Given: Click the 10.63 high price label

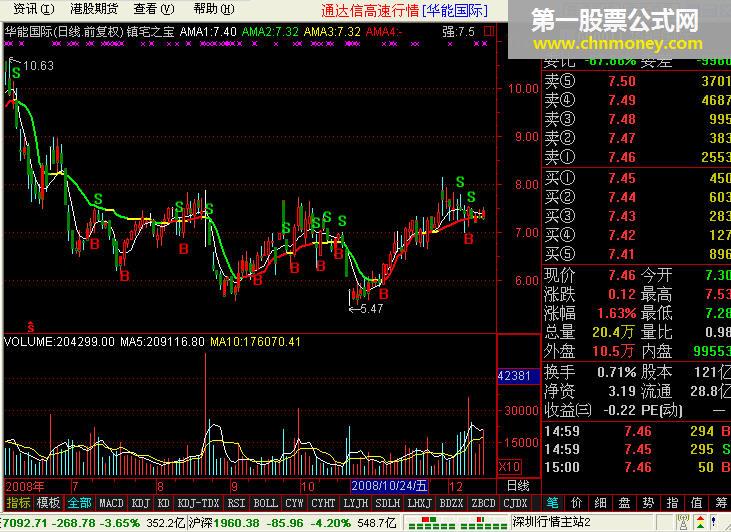Looking at the screenshot, I should [x=38, y=66].
